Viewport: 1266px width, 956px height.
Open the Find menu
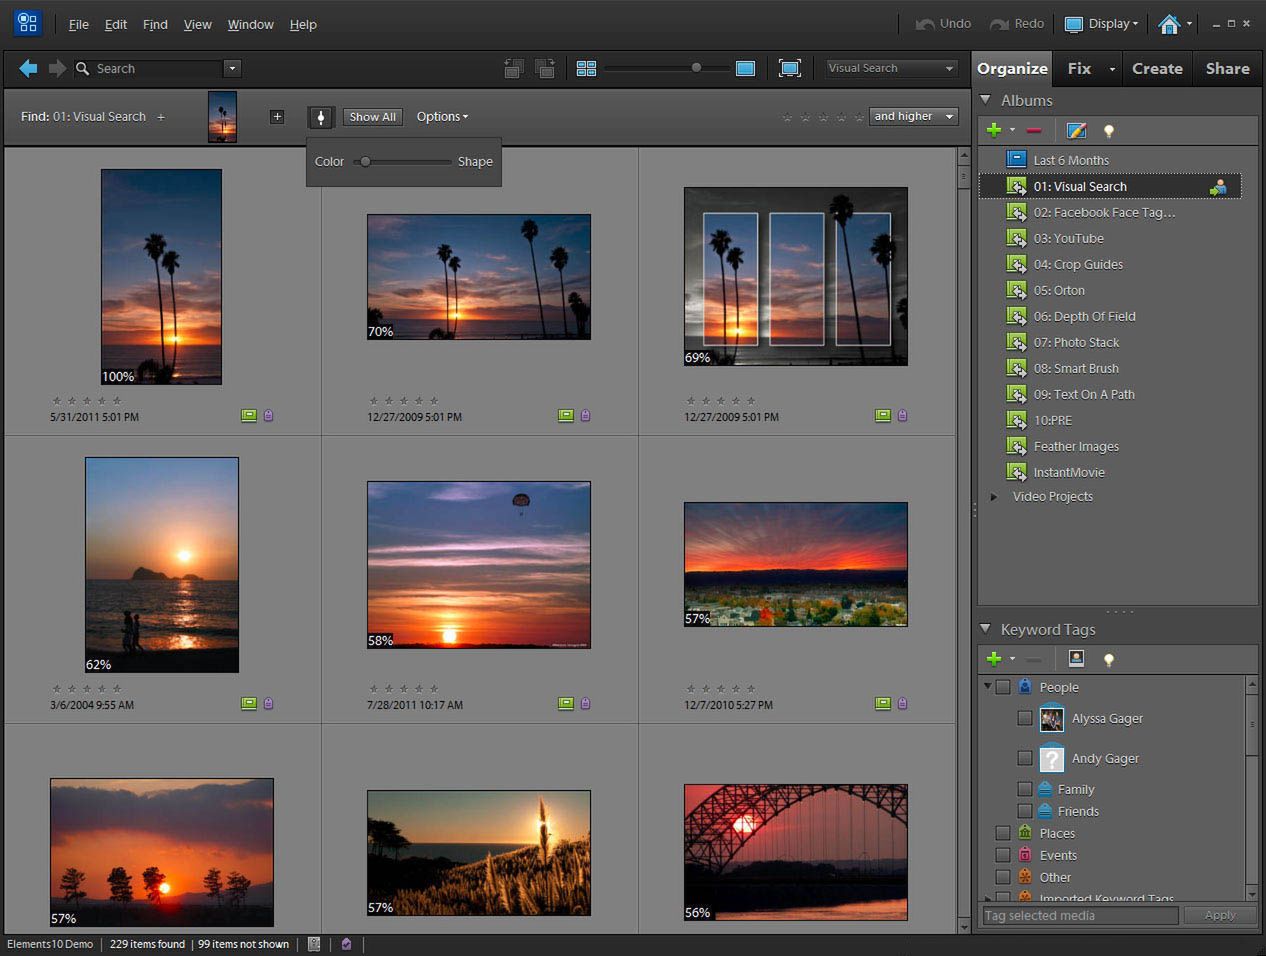pyautogui.click(x=155, y=24)
